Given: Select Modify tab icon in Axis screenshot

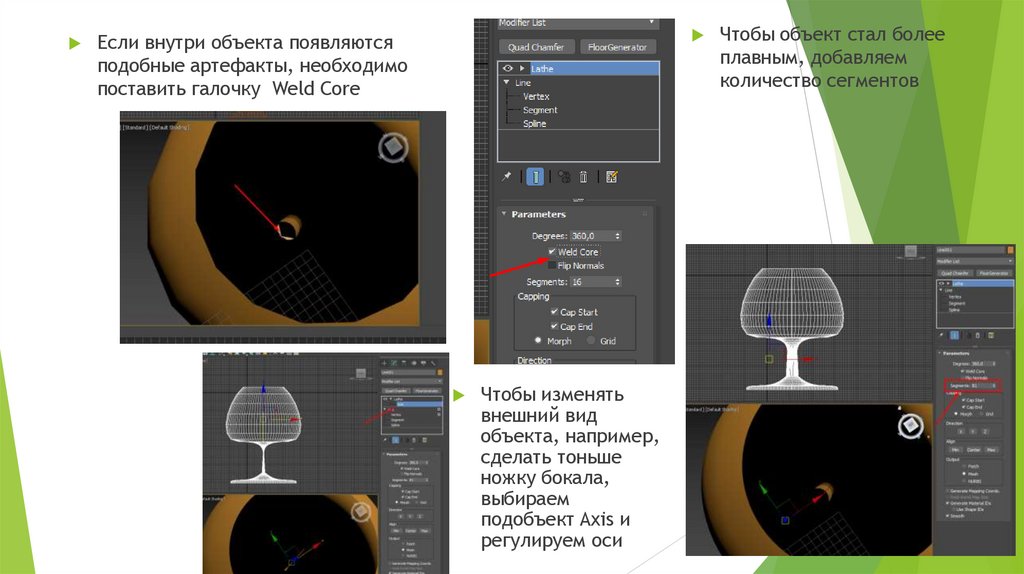Looking at the screenshot, I should (394, 363).
